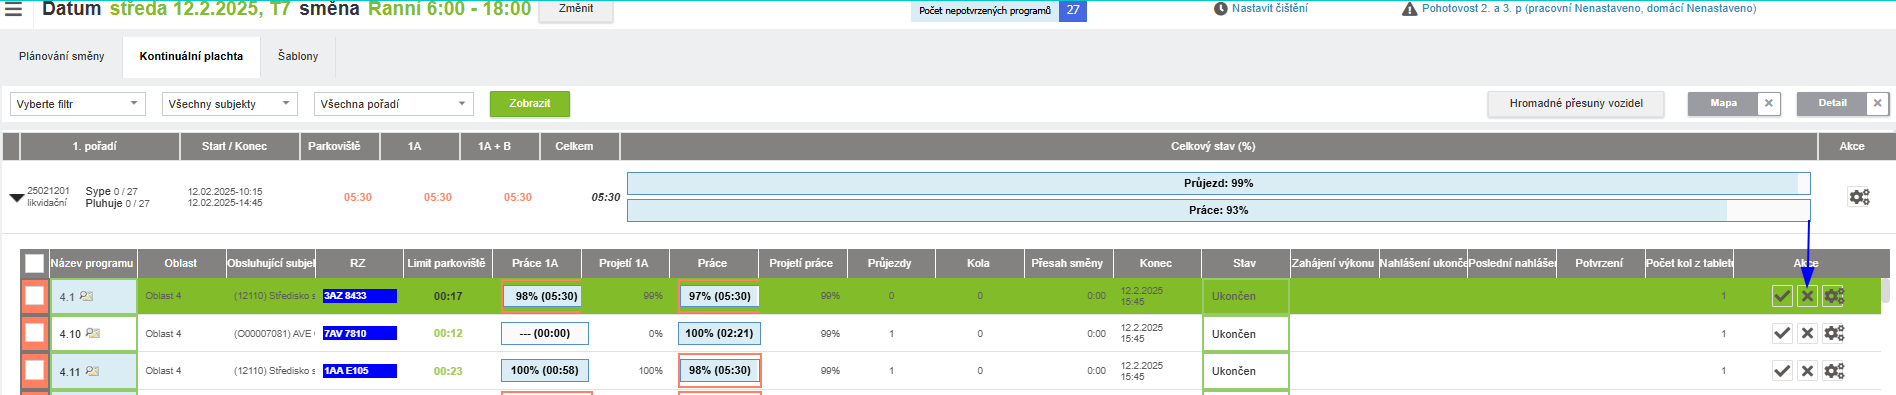The image size is (1896, 395).
Task: Click the map icon next to program 4.11
Action: pyautogui.click(x=92, y=371)
